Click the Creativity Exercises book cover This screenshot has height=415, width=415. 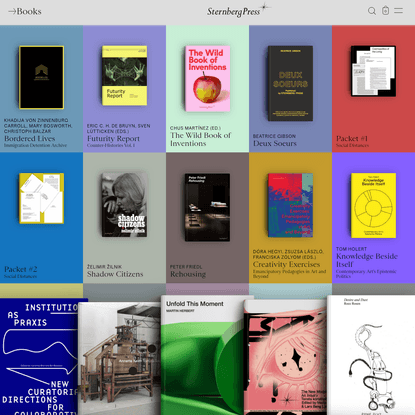290,205
